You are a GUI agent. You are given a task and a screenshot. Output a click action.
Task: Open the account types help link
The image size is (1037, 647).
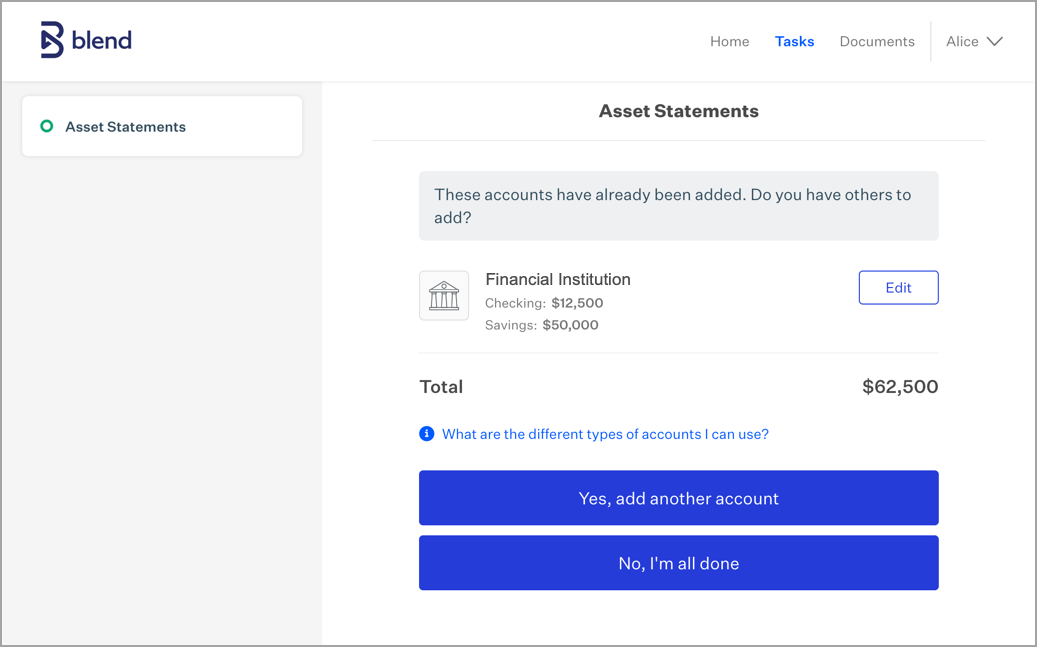point(605,434)
